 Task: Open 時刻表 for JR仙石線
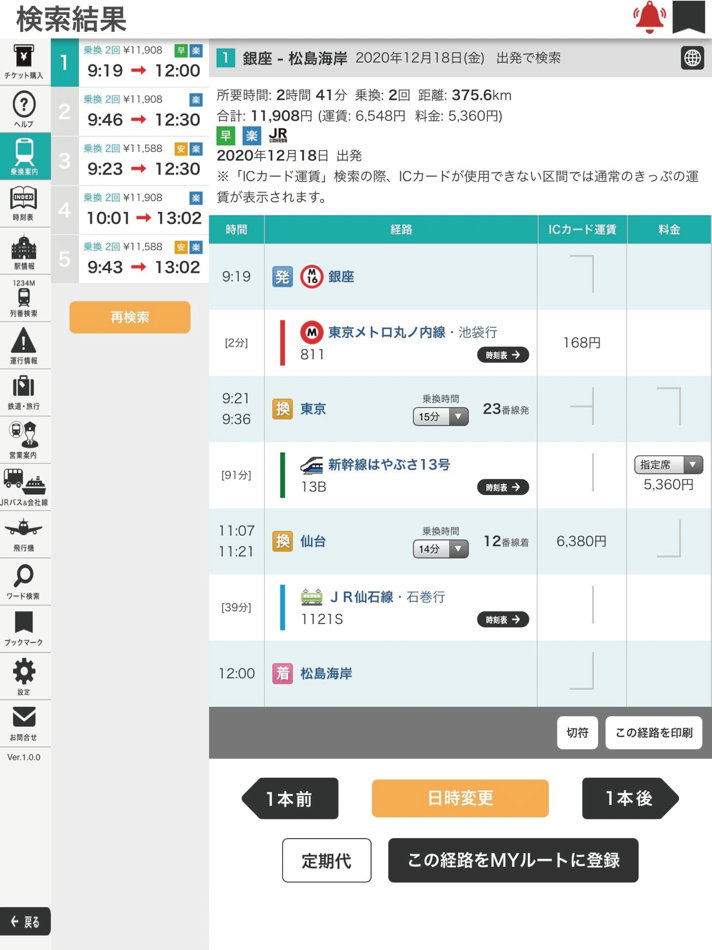click(503, 619)
